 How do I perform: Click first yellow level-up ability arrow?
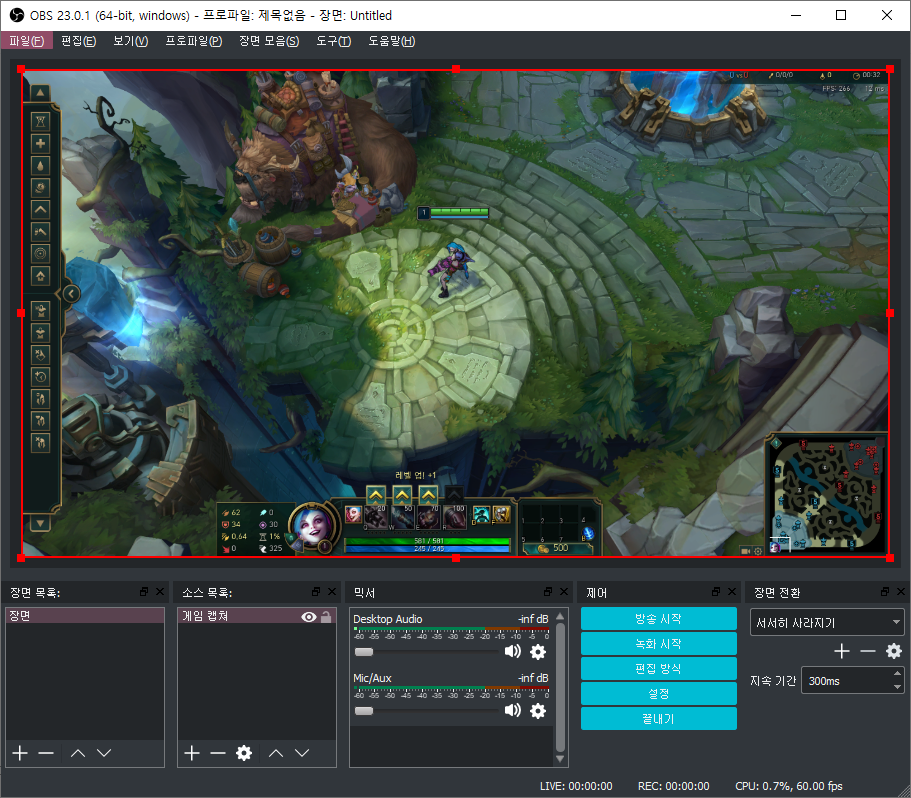376,495
